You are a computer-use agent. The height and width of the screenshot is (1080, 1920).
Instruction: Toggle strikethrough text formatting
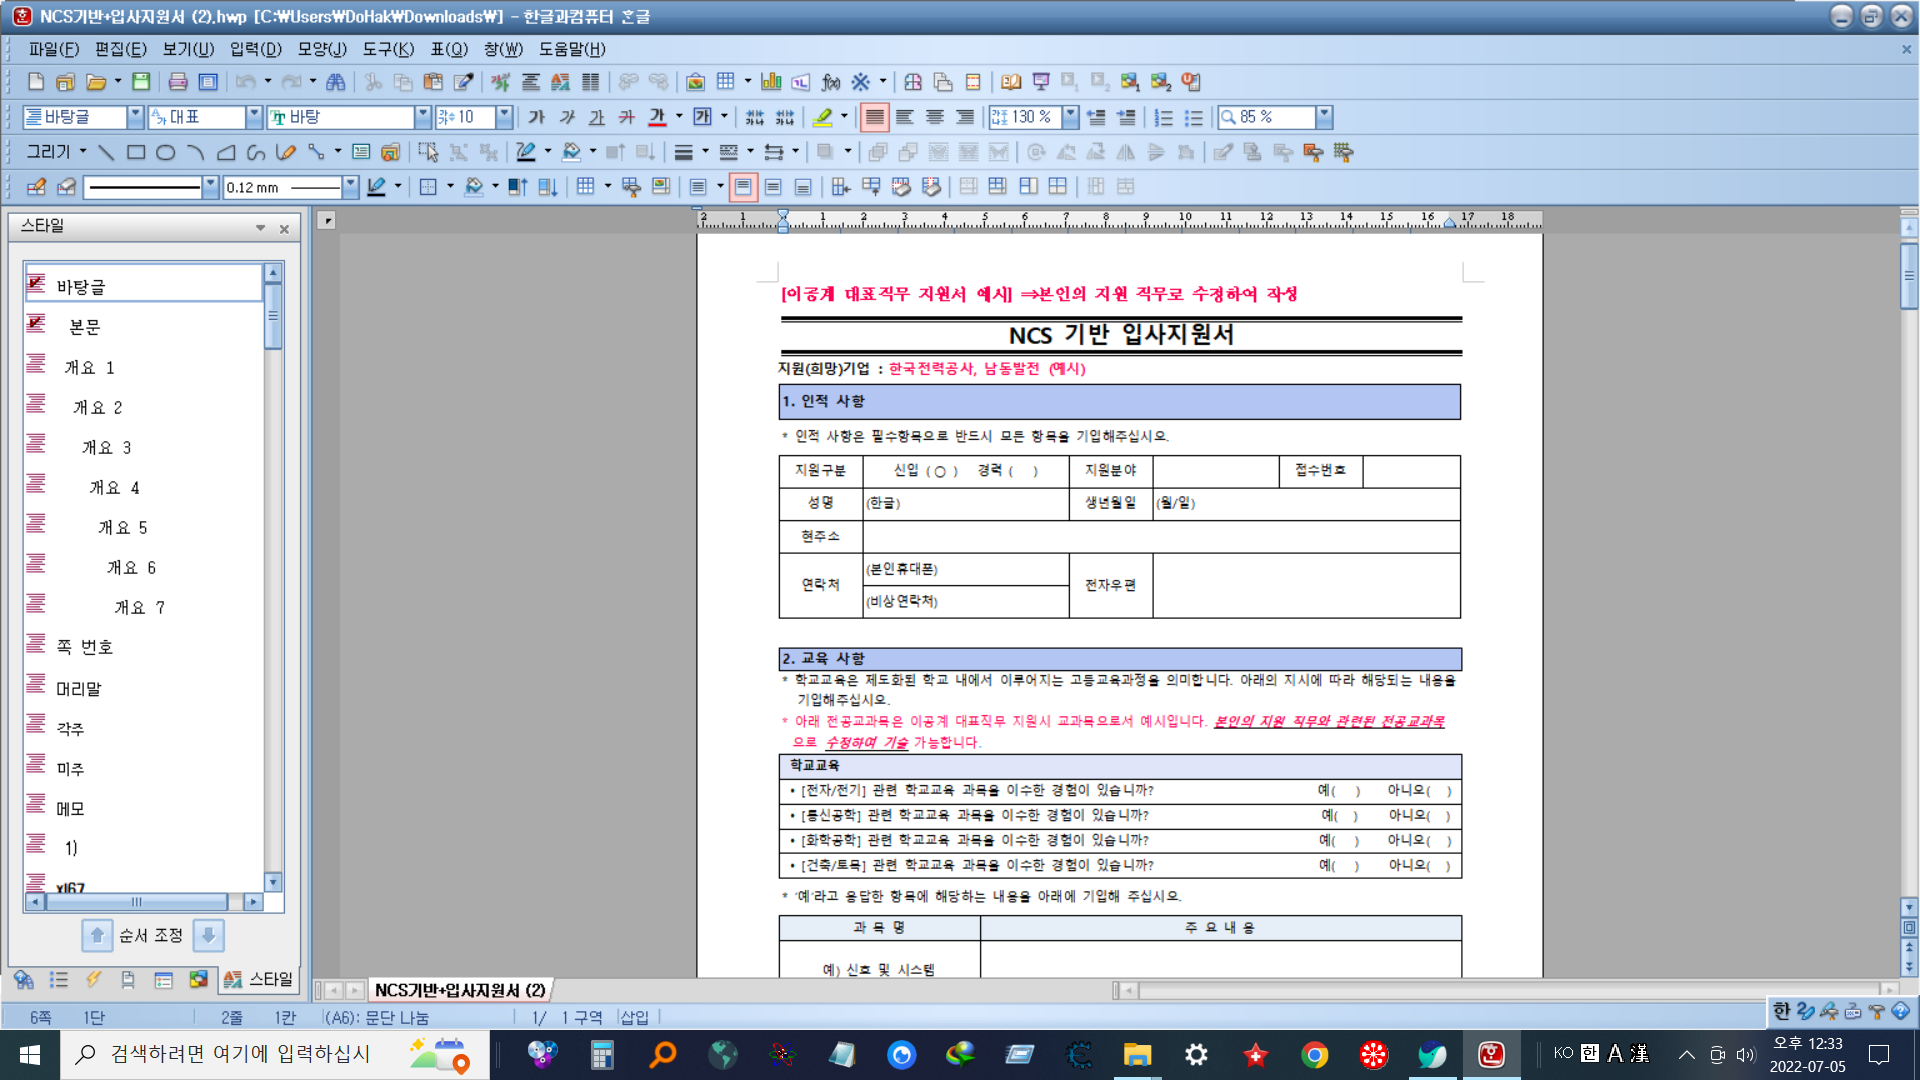(x=627, y=117)
